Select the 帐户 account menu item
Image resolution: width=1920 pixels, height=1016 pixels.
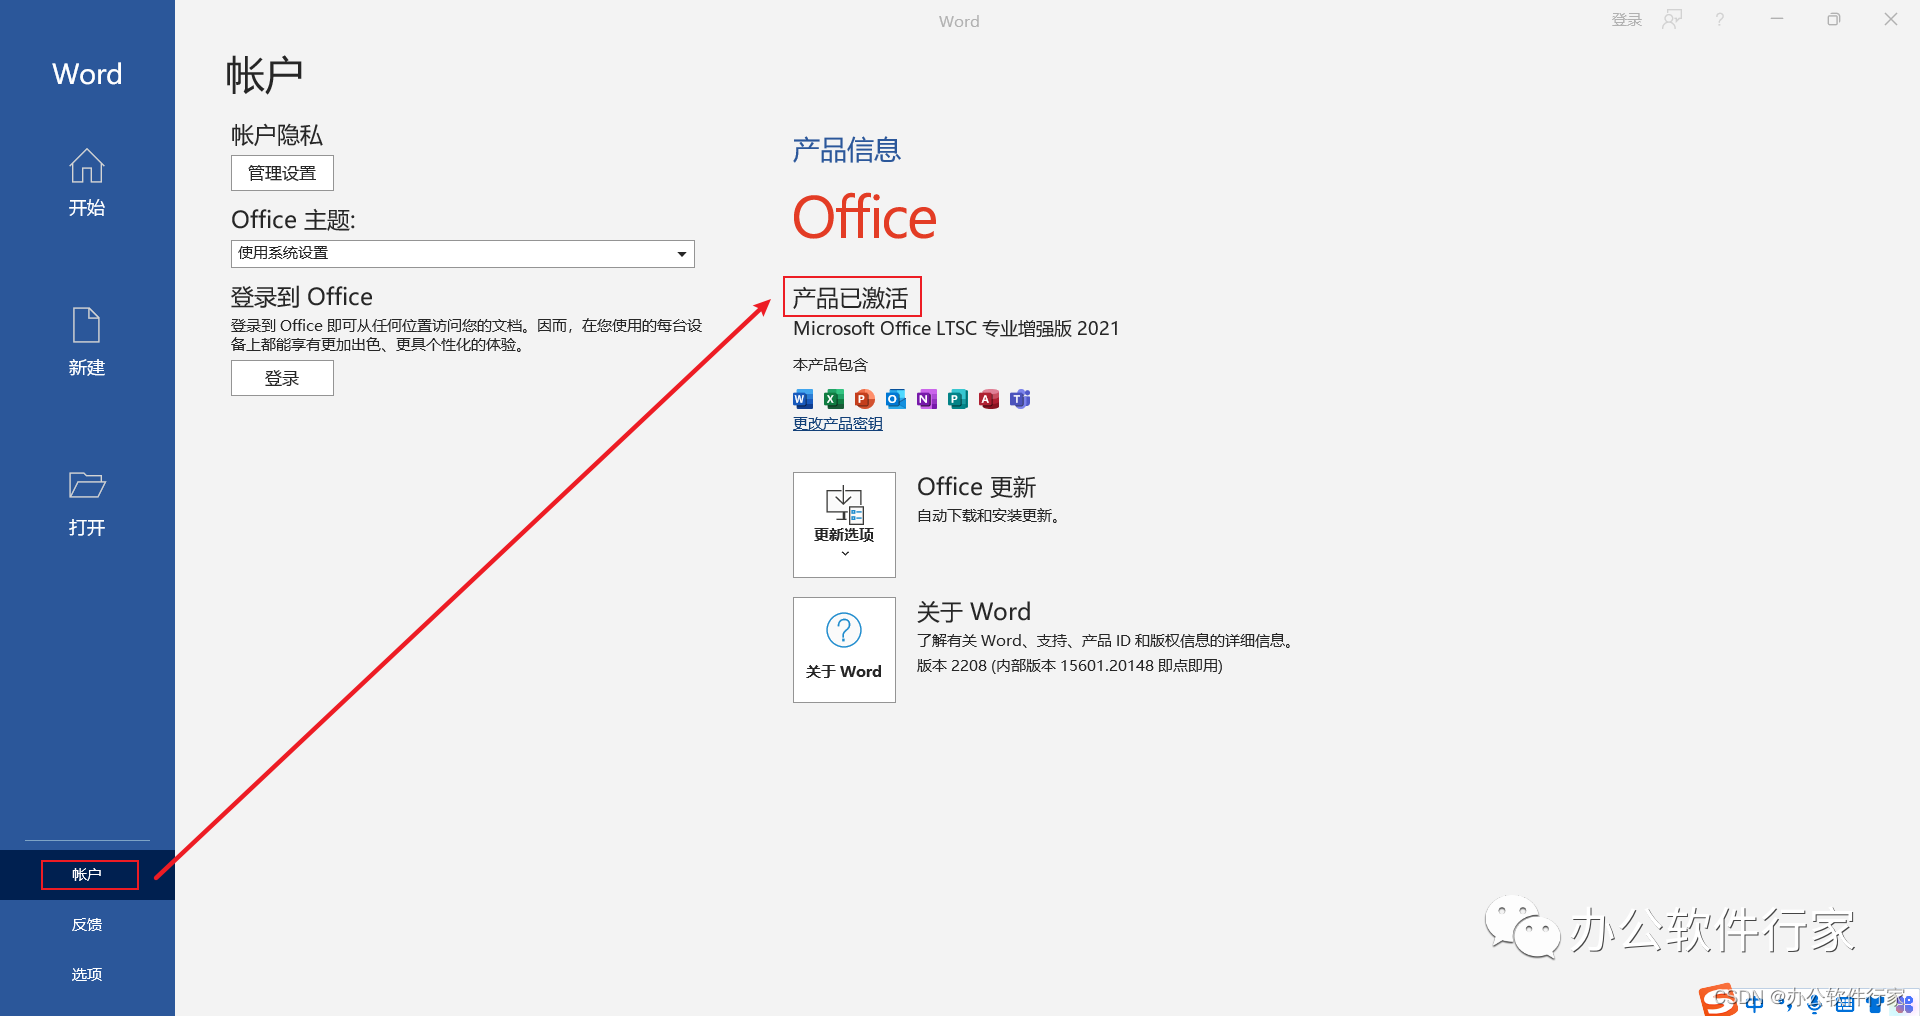tap(87, 875)
